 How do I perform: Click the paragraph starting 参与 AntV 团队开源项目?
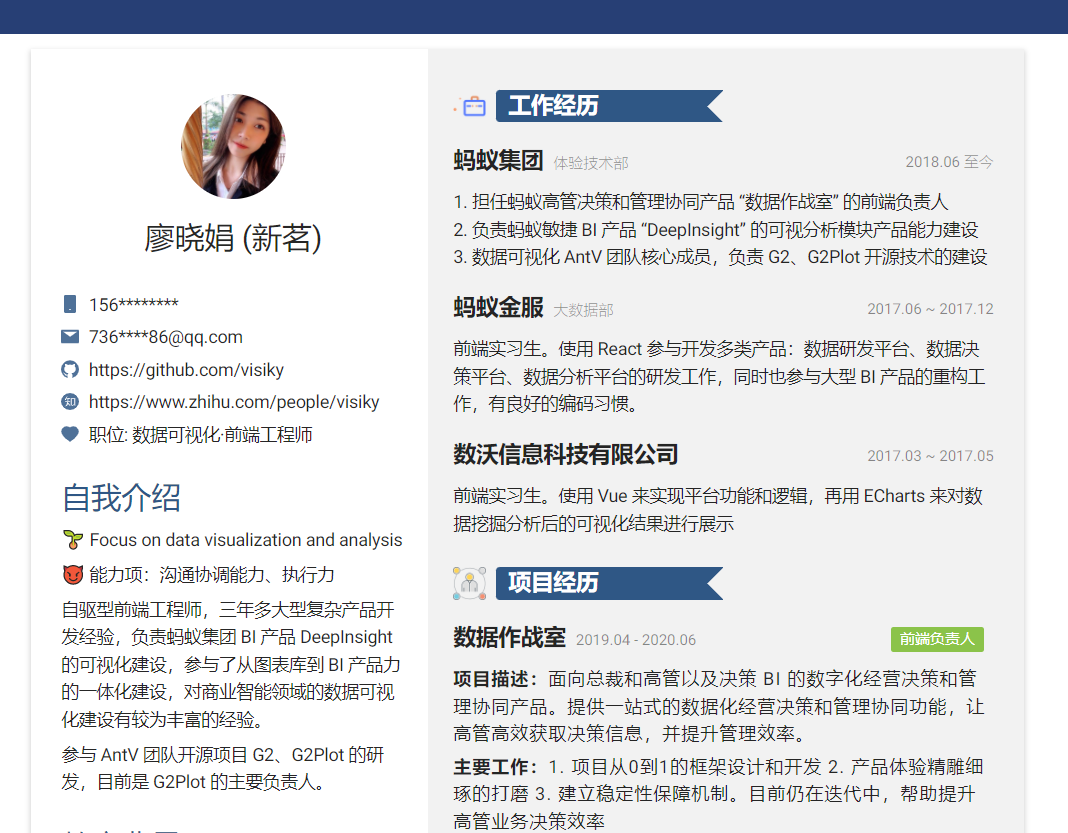coord(223,768)
